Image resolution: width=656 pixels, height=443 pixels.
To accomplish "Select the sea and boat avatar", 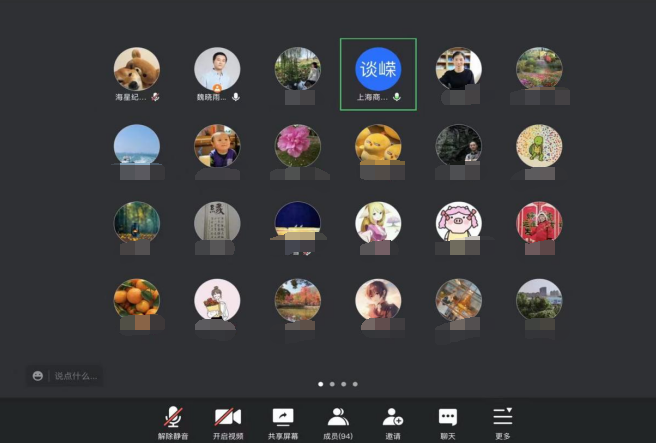I will [137, 144].
